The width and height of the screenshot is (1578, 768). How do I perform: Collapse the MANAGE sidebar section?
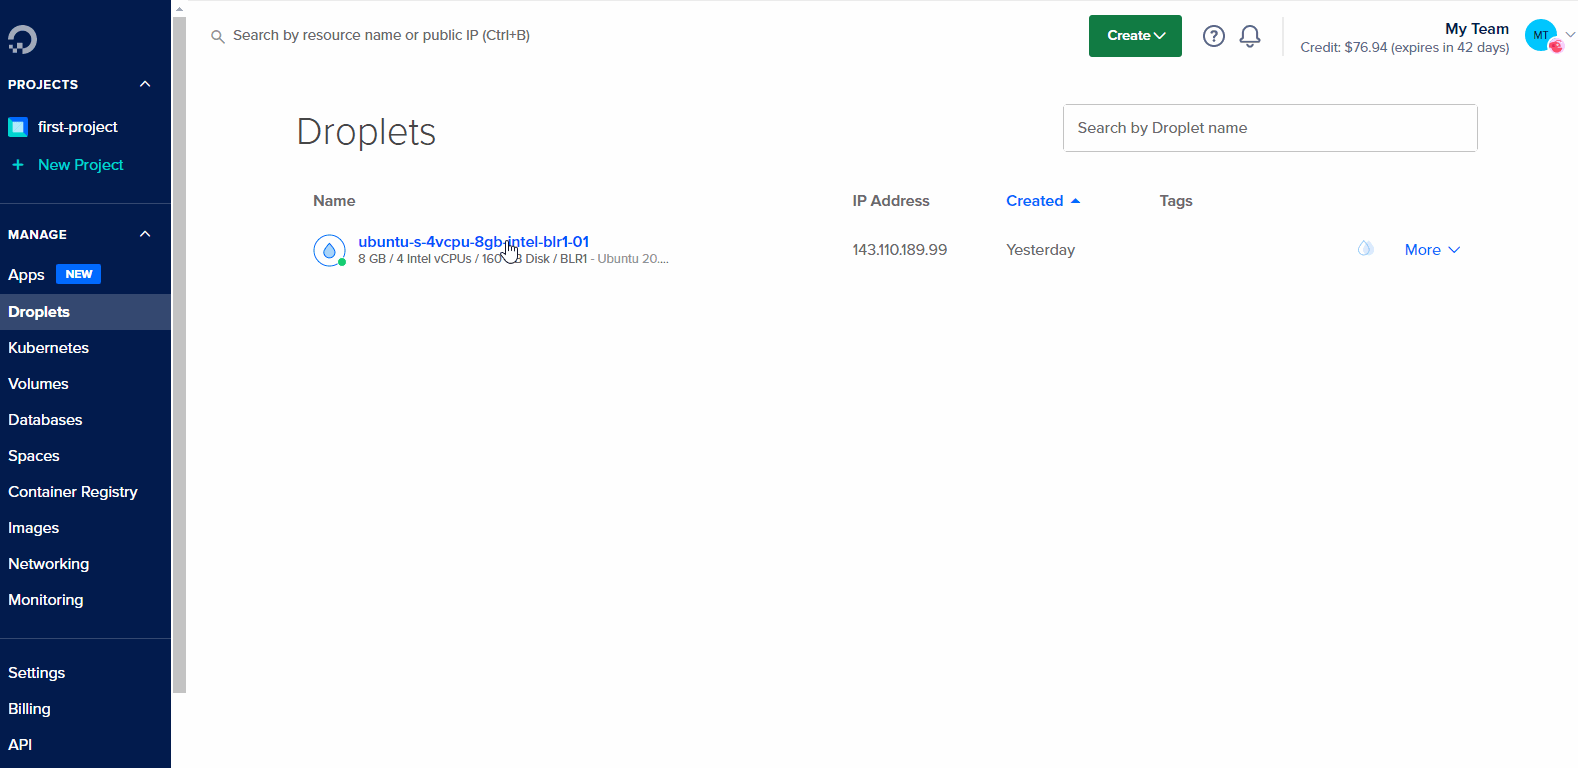145,234
